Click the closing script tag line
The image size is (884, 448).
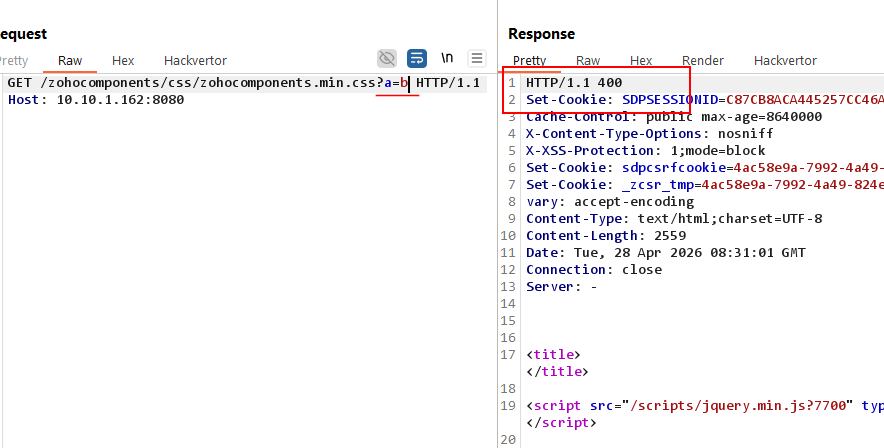click(561, 422)
